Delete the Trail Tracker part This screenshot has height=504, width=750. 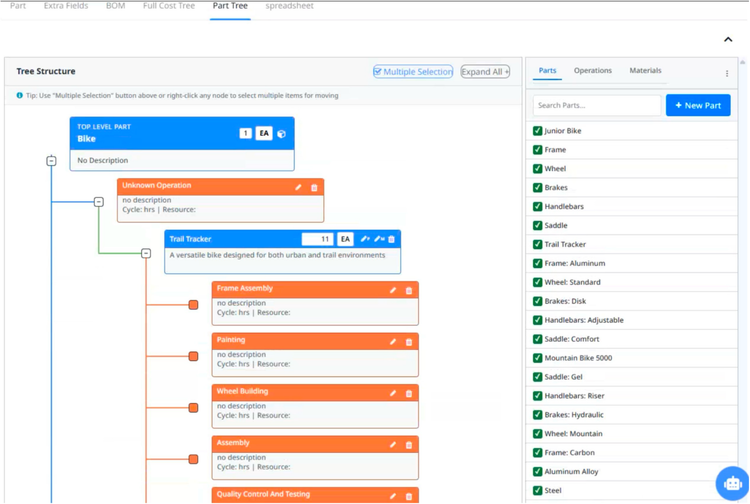coord(392,239)
